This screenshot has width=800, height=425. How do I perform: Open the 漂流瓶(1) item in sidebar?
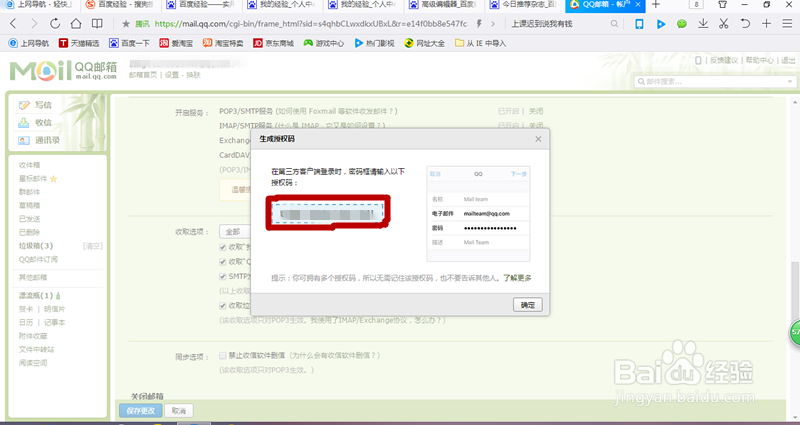click(x=36, y=295)
